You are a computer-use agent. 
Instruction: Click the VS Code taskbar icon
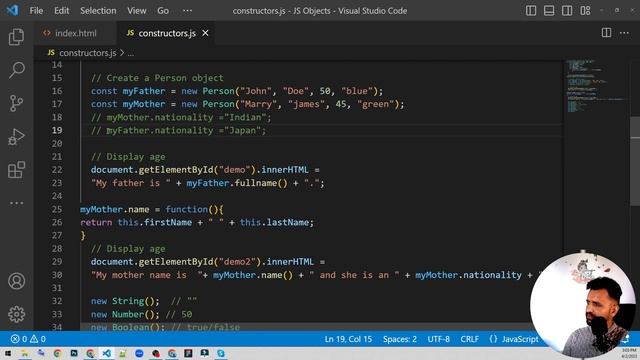pos(107,353)
